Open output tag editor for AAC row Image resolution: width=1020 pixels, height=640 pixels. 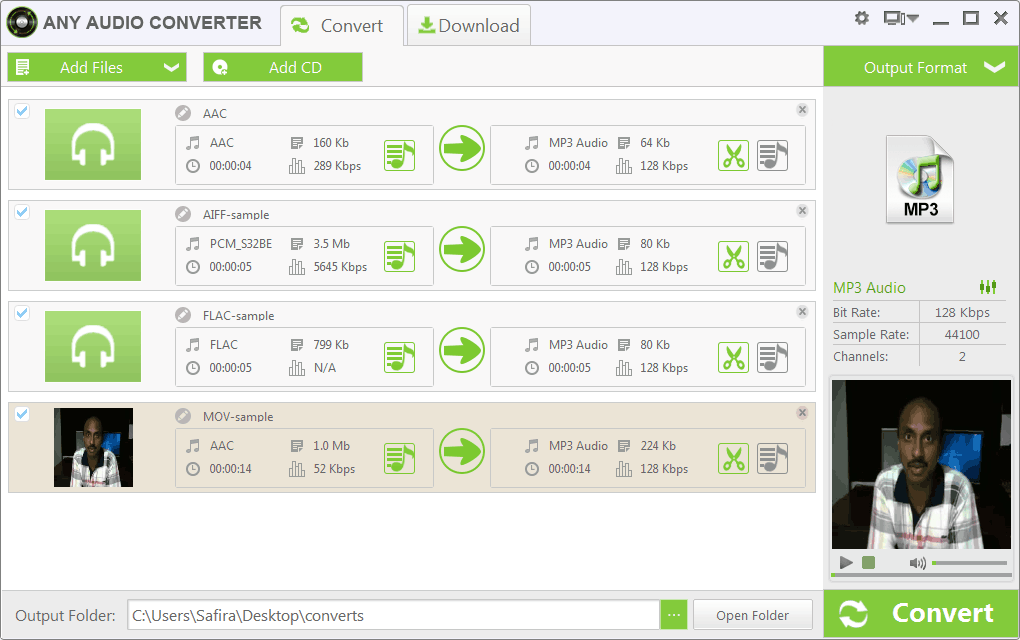coord(772,155)
